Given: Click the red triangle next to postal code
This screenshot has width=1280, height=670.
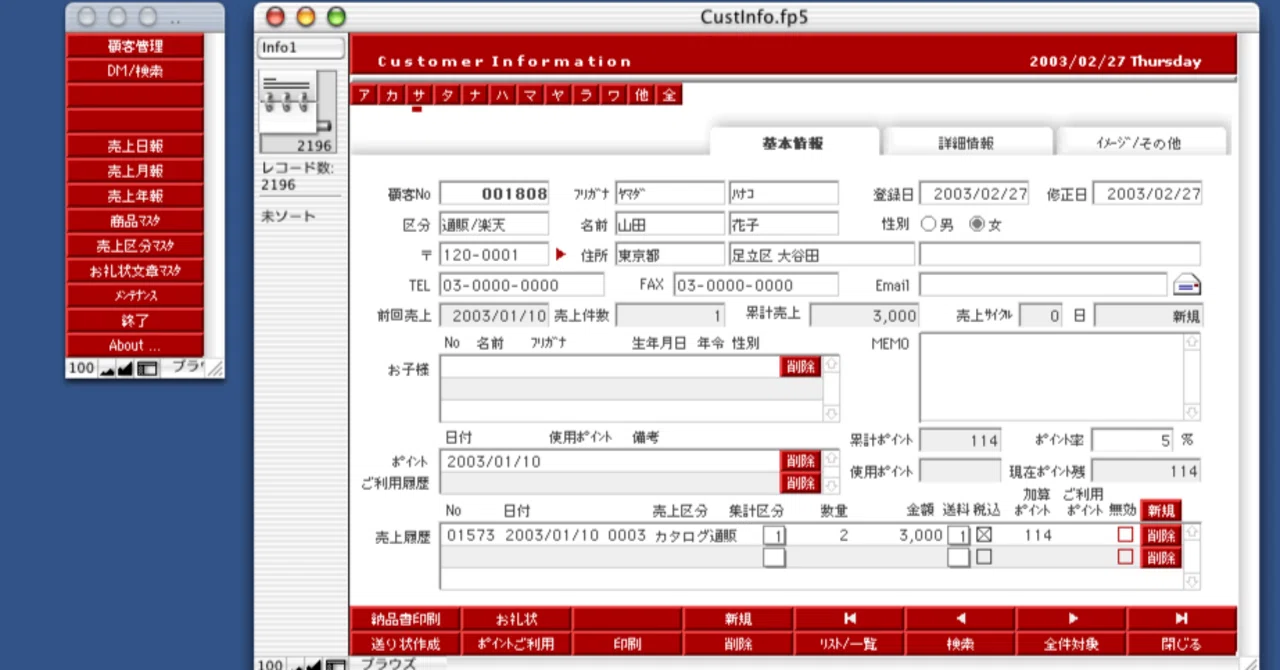Looking at the screenshot, I should (561, 255).
